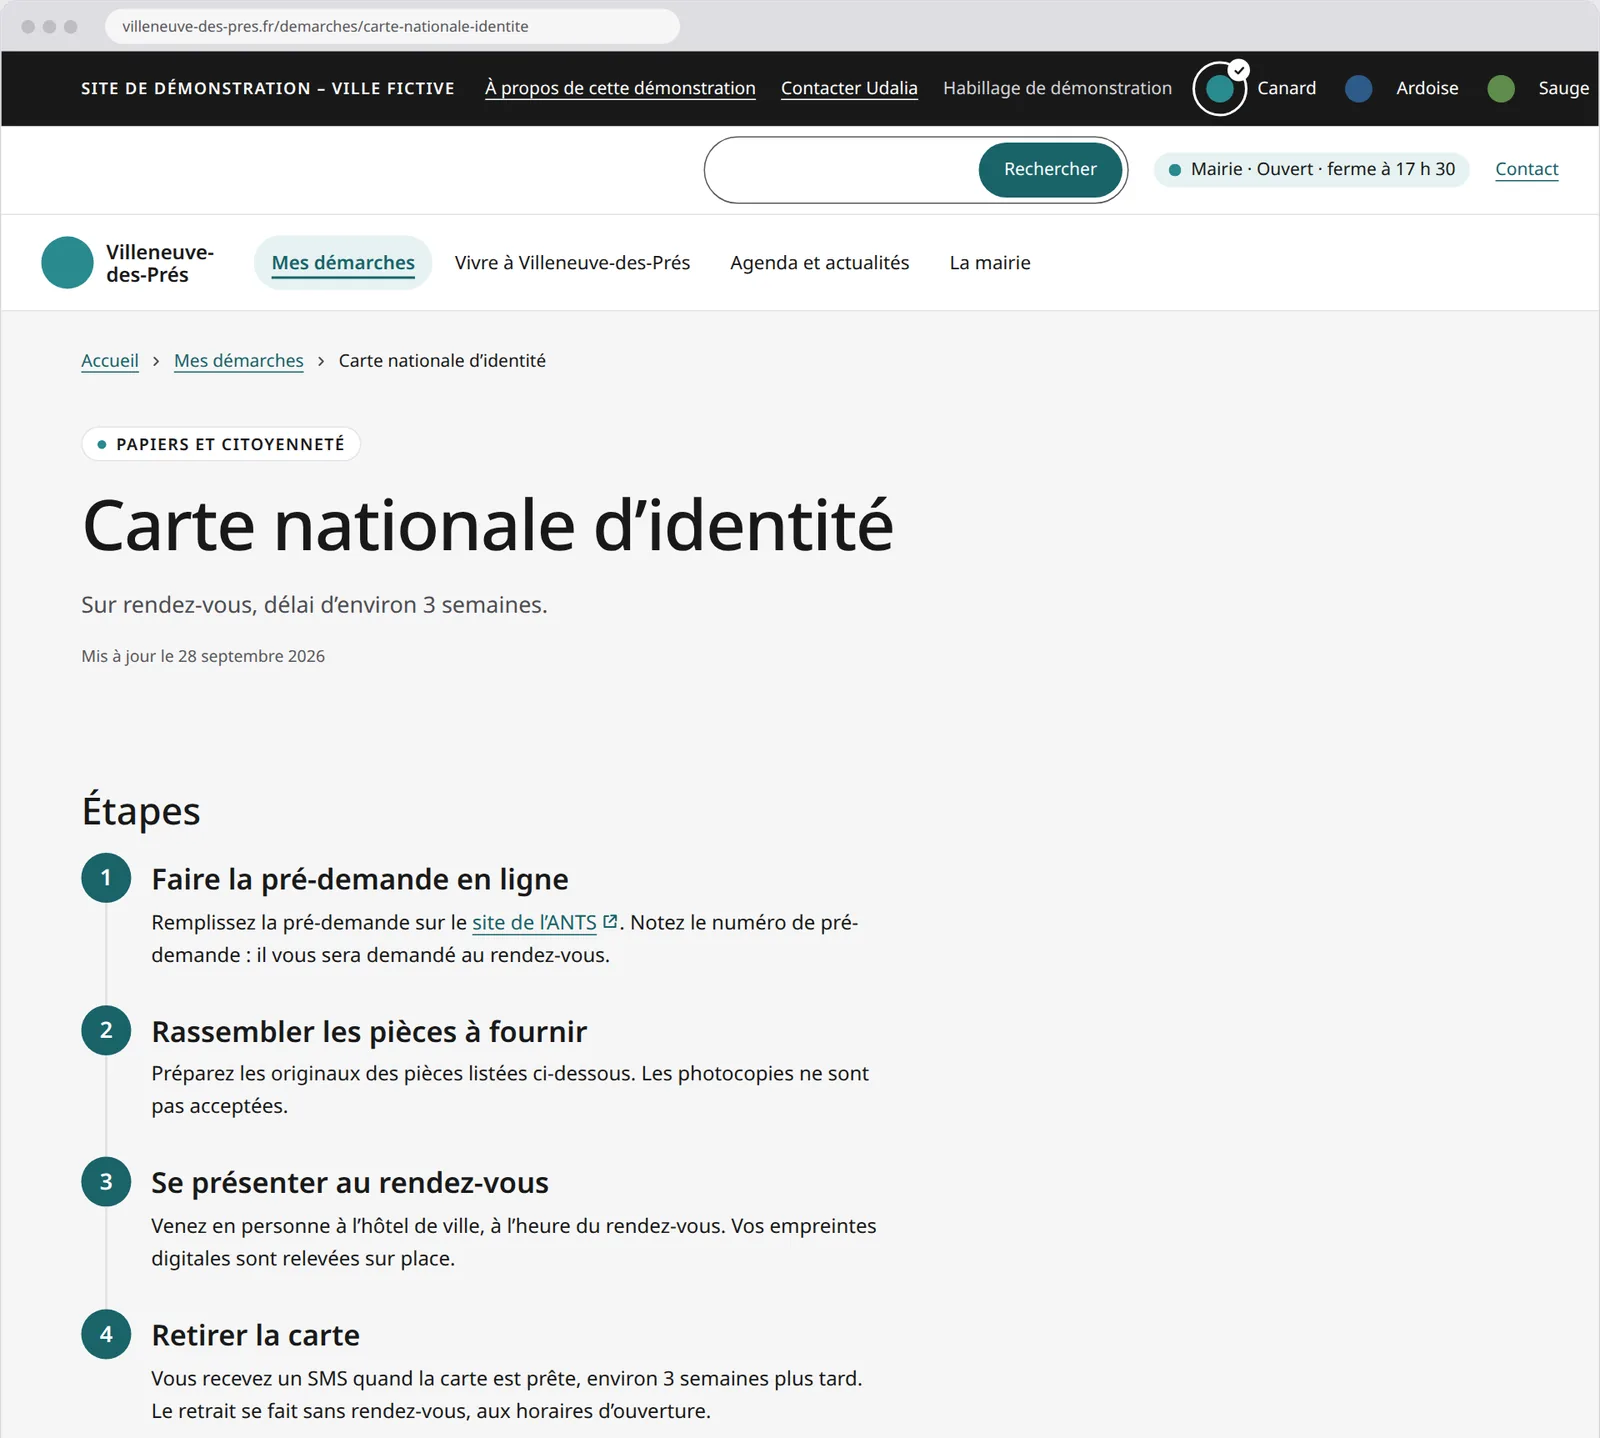Open the site de l'ANTS link

click(534, 922)
